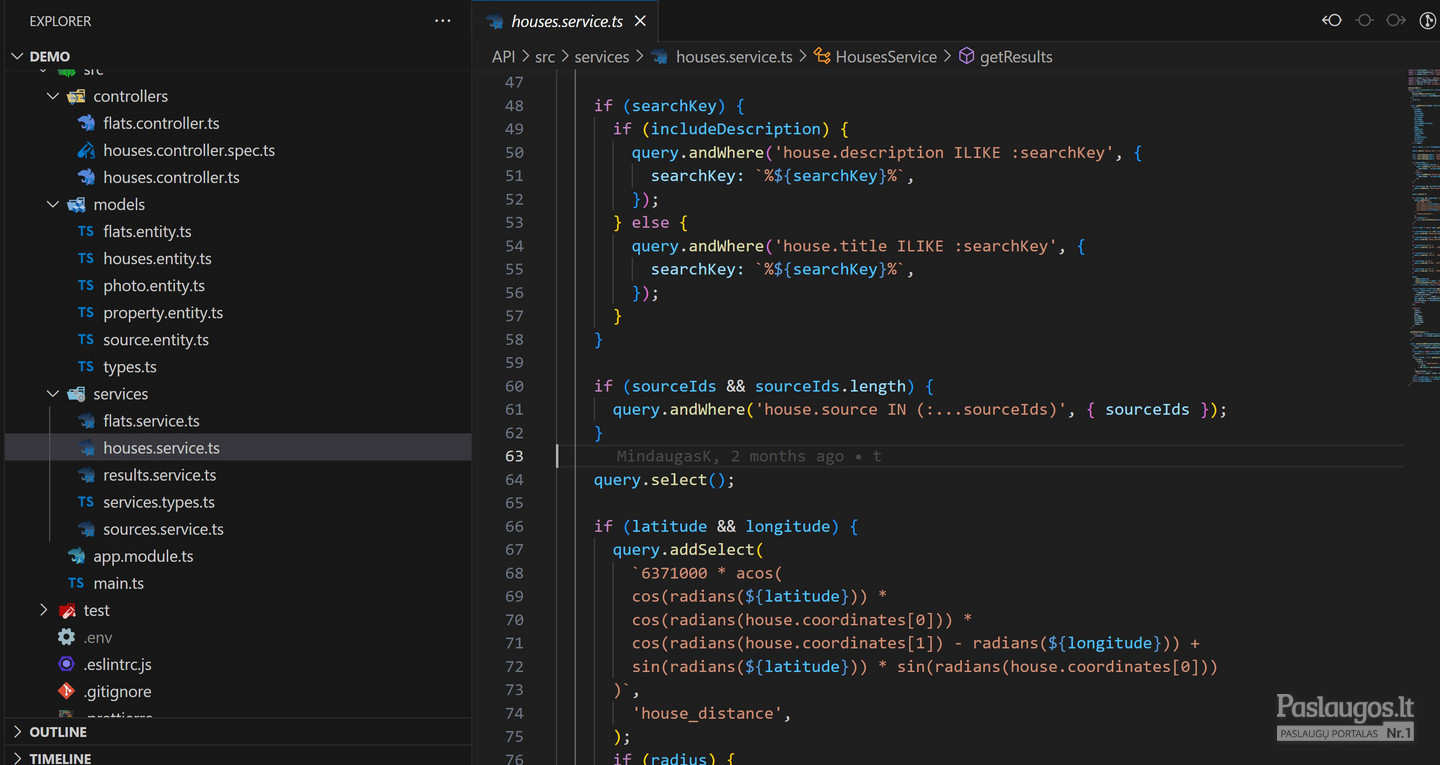1440x765 pixels.
Task: Click the middle git commit circle icon
Action: click(1364, 20)
